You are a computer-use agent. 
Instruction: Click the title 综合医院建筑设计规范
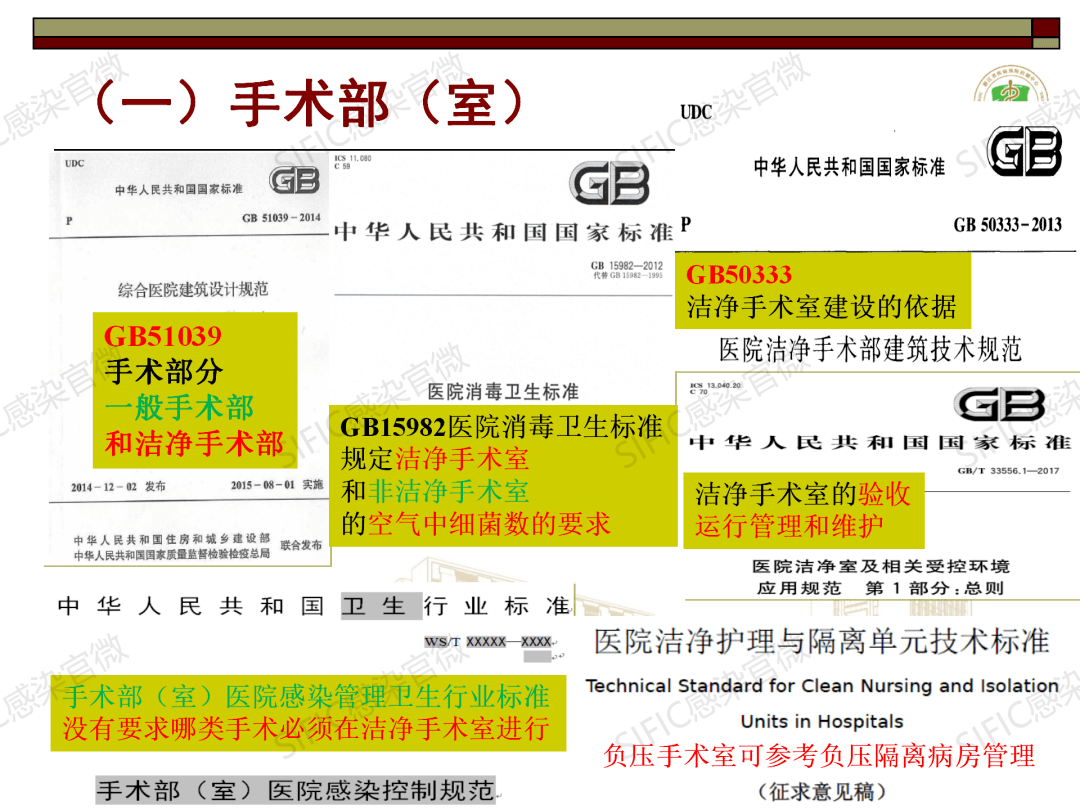tap(193, 289)
